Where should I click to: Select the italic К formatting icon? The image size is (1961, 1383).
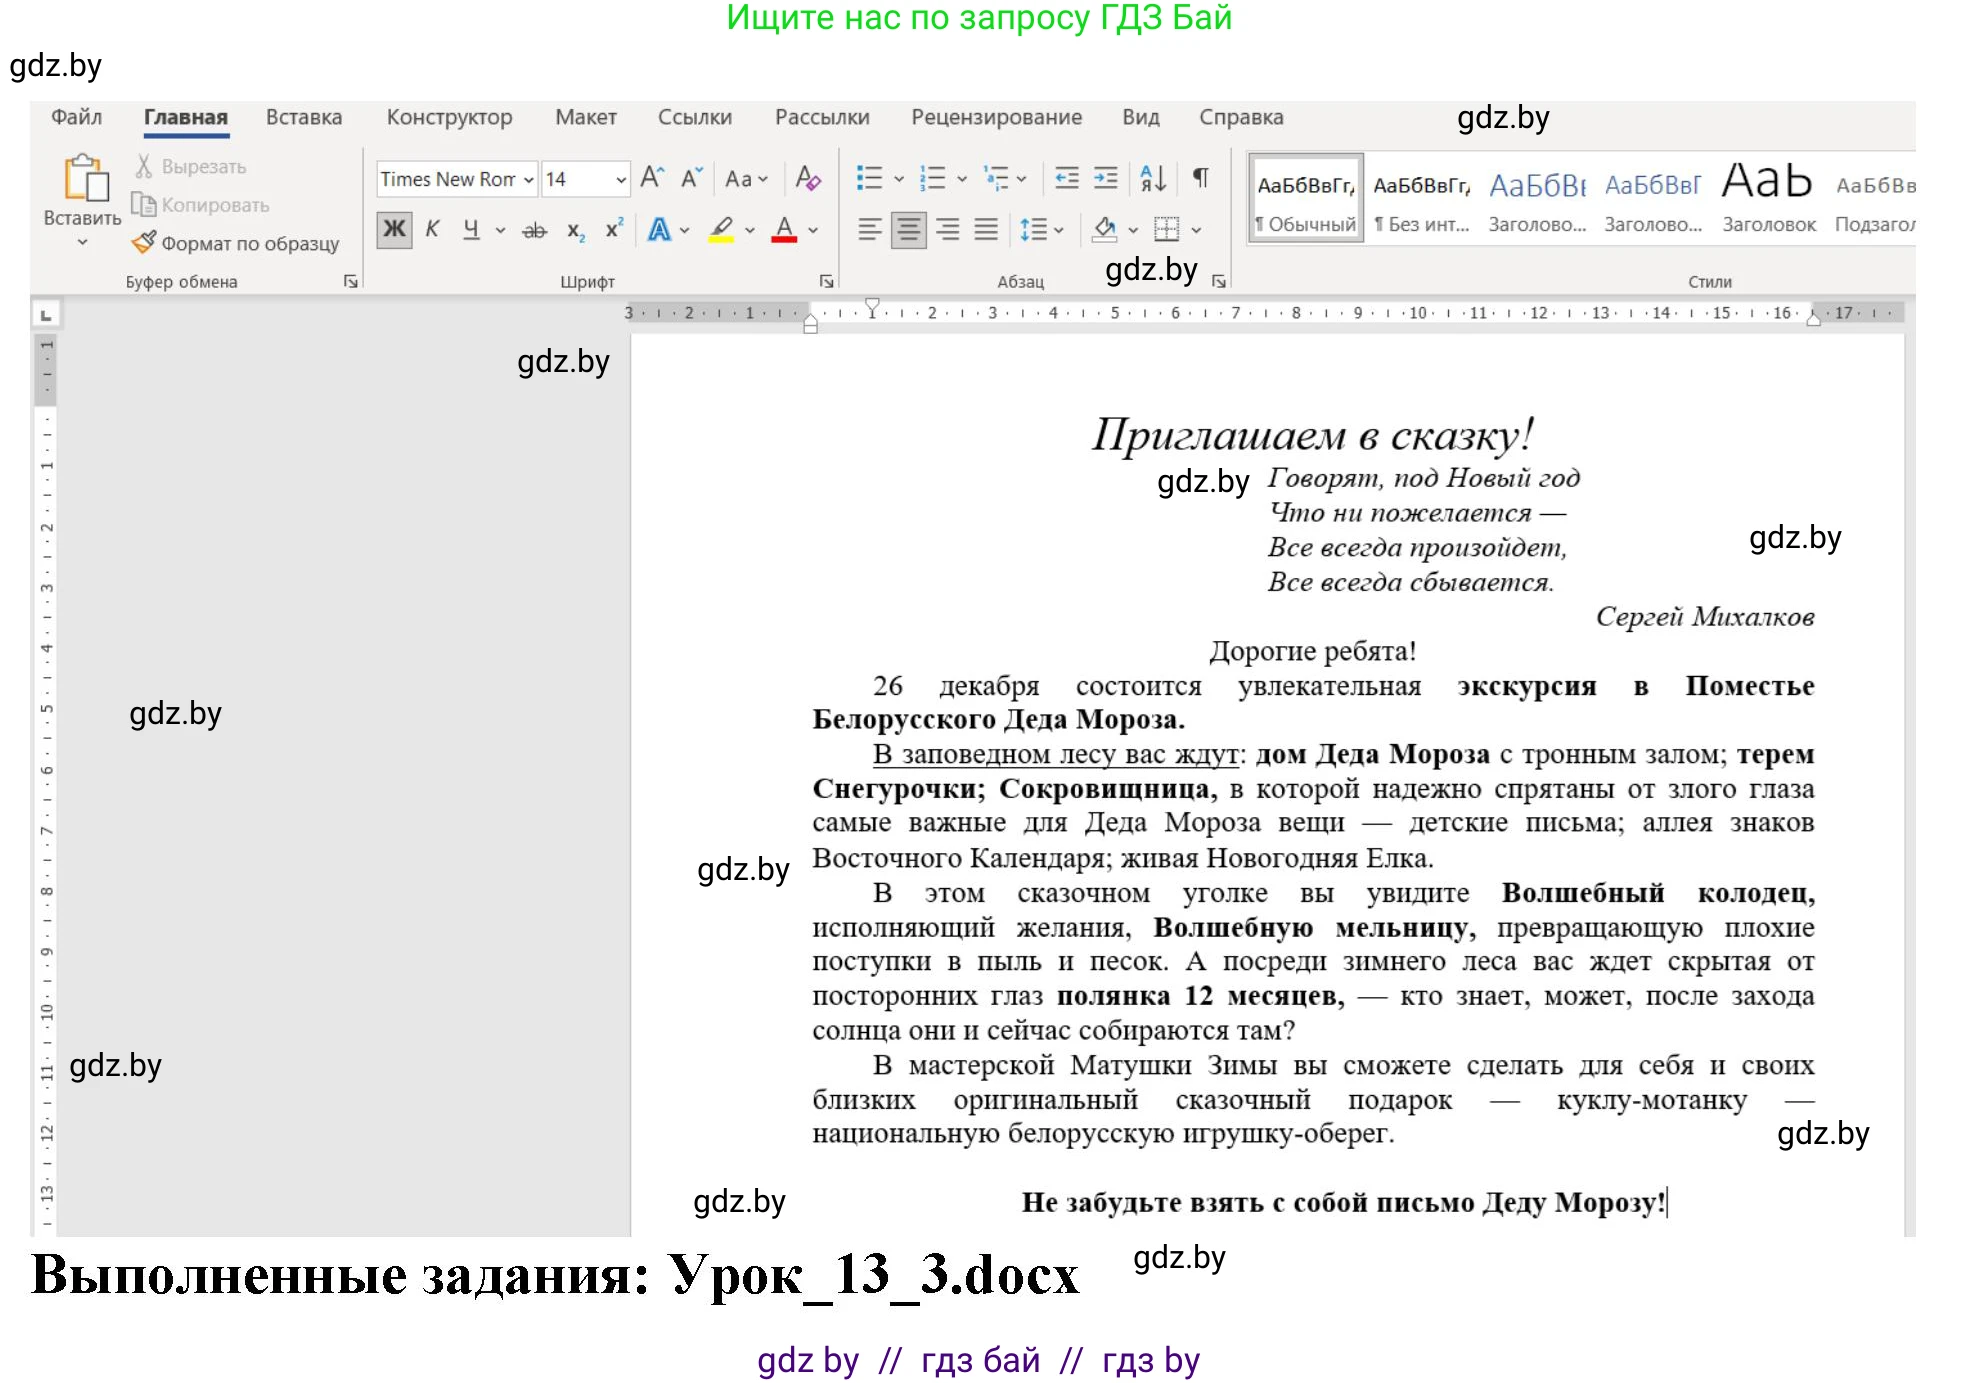tap(431, 229)
